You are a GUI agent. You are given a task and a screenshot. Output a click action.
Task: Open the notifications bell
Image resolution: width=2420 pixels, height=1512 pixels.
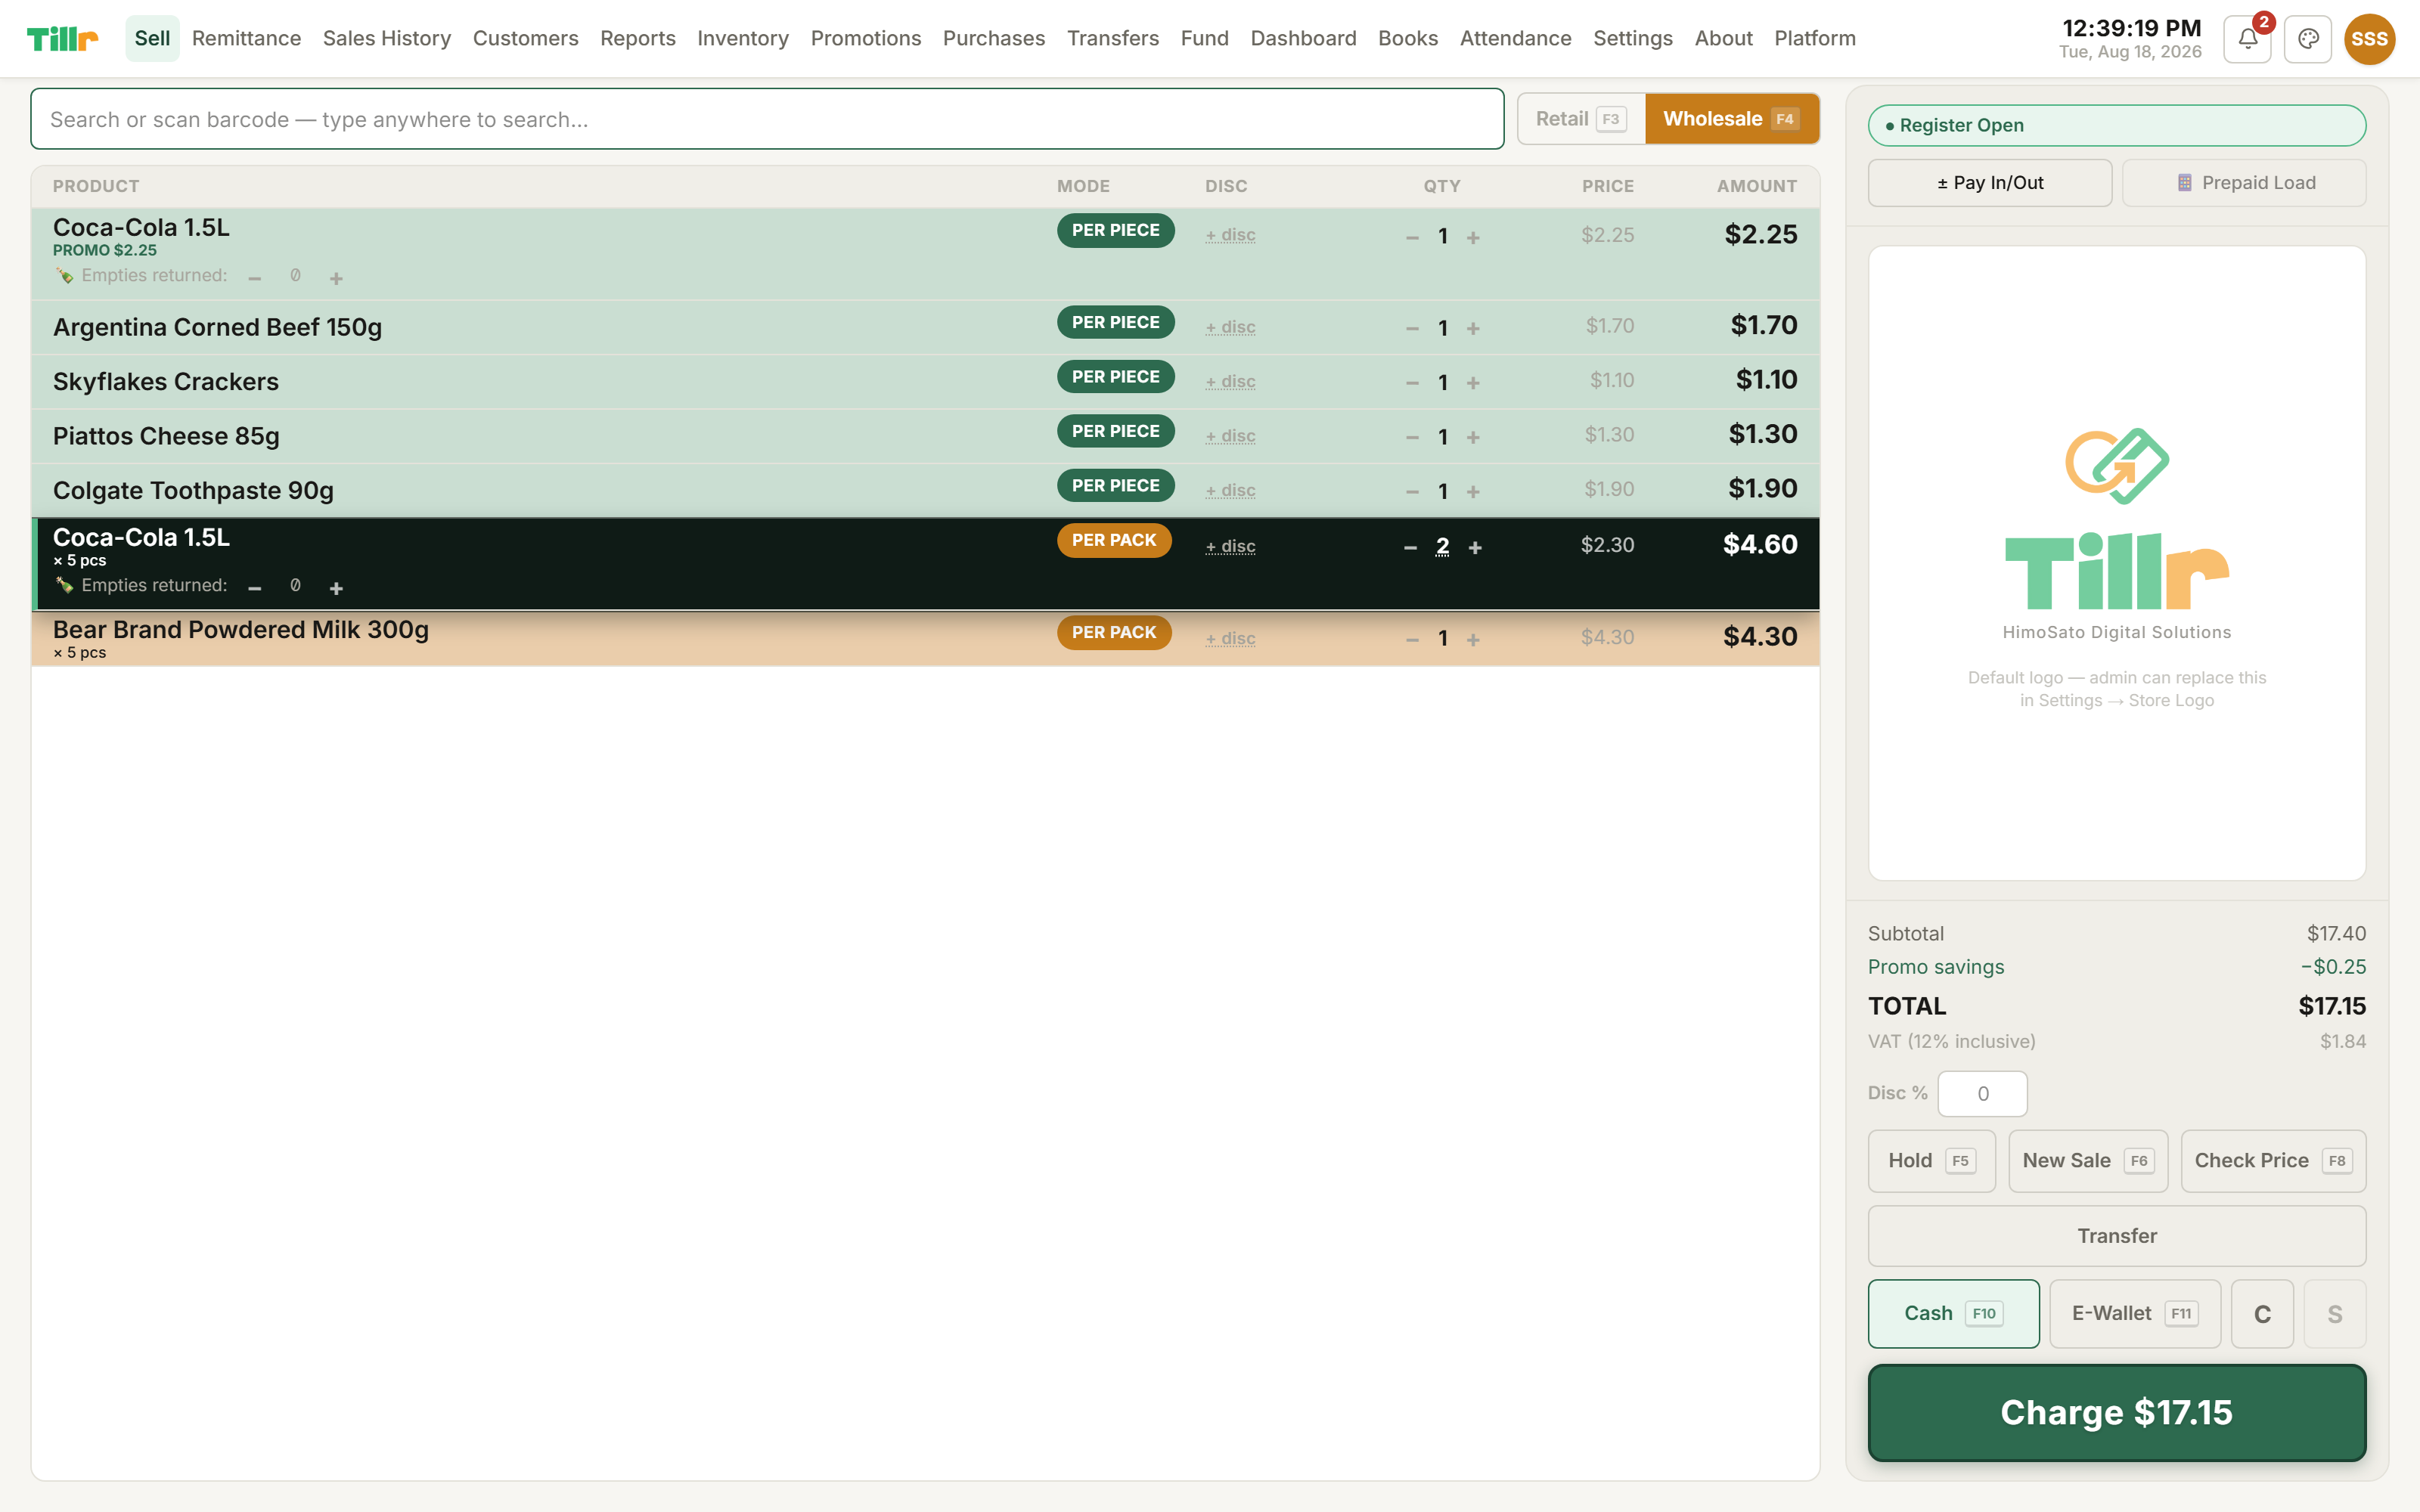click(2247, 39)
